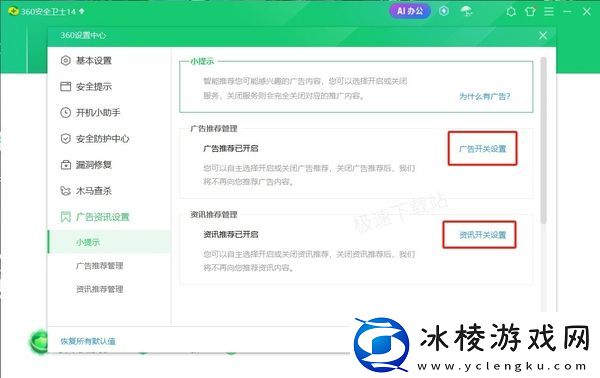Screen dimensions: 600x378
Task: Open the 基本设置 category
Action: tap(94, 60)
